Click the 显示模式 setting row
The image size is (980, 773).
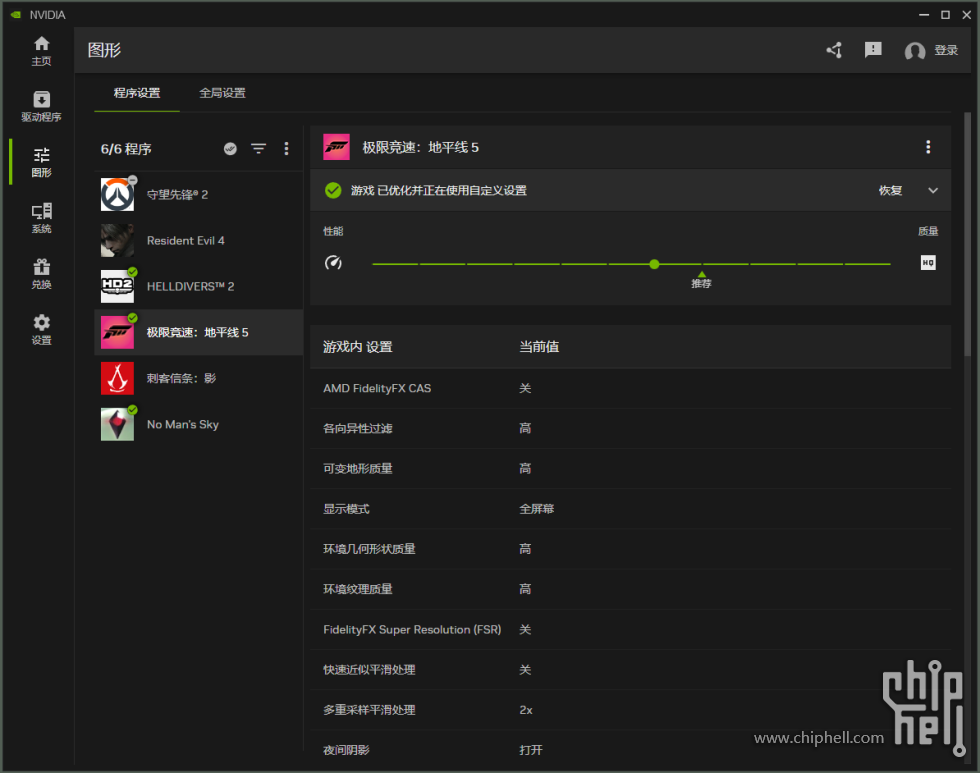pos(630,509)
